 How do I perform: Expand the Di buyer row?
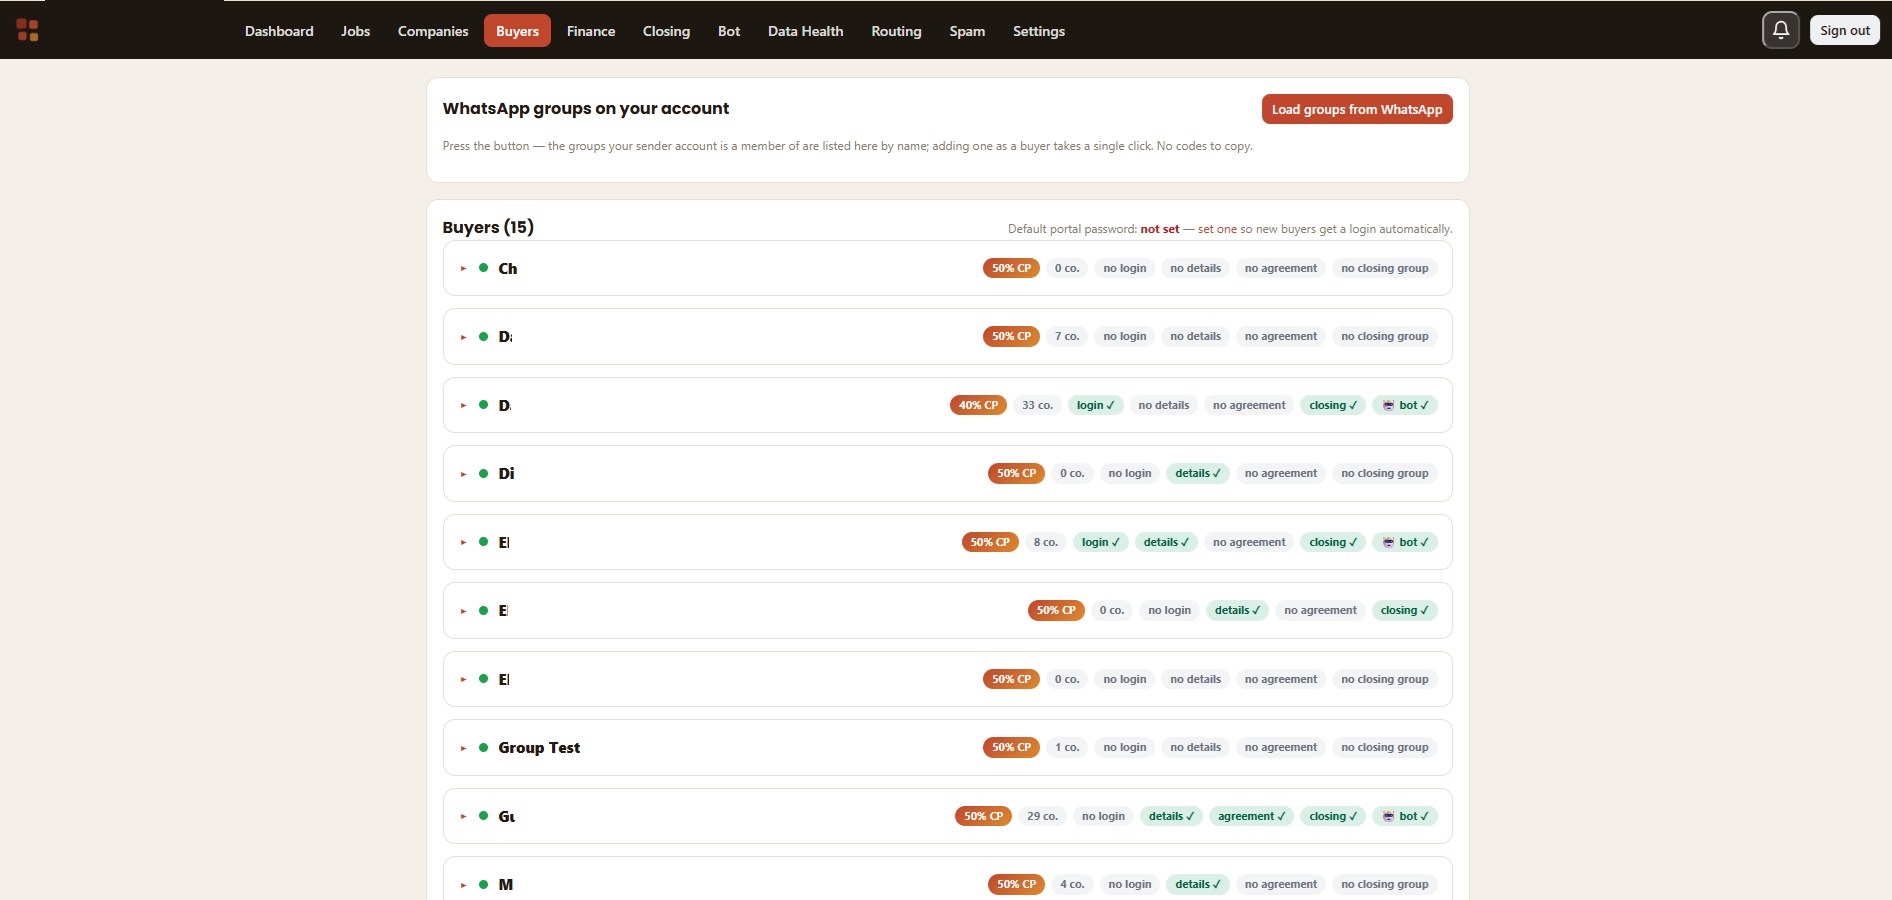click(463, 474)
